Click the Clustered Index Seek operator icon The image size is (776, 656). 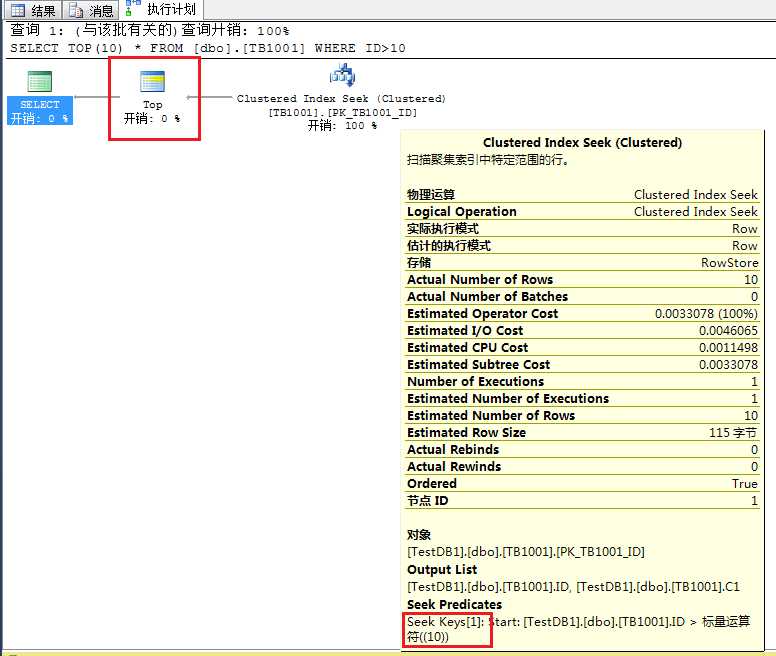tap(342, 75)
